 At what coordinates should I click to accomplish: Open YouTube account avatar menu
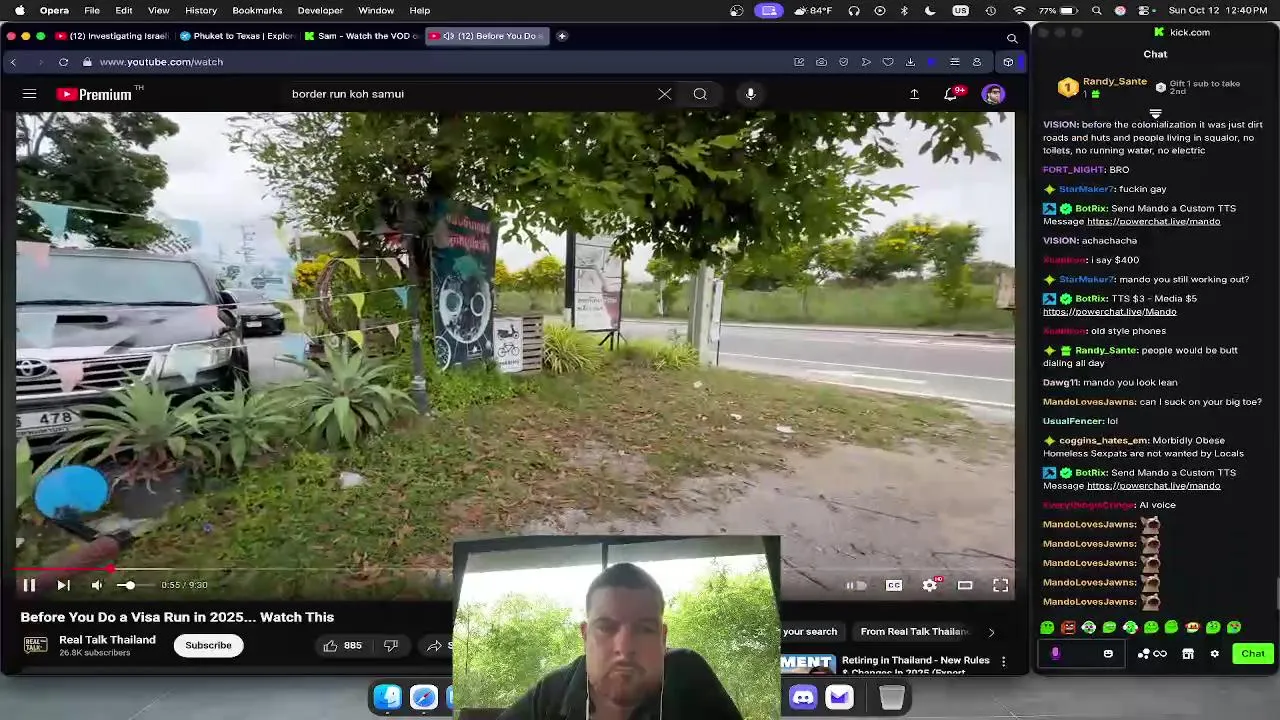coord(993,94)
